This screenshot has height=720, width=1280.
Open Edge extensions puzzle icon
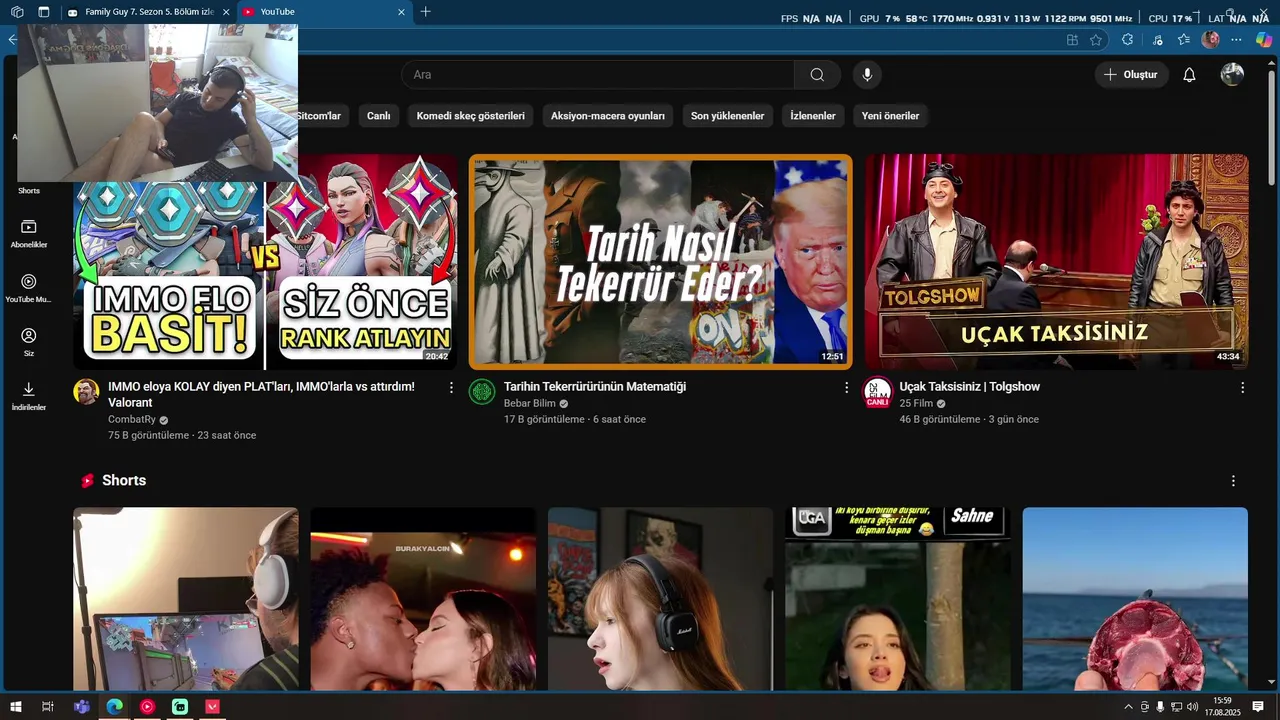tap(1127, 40)
